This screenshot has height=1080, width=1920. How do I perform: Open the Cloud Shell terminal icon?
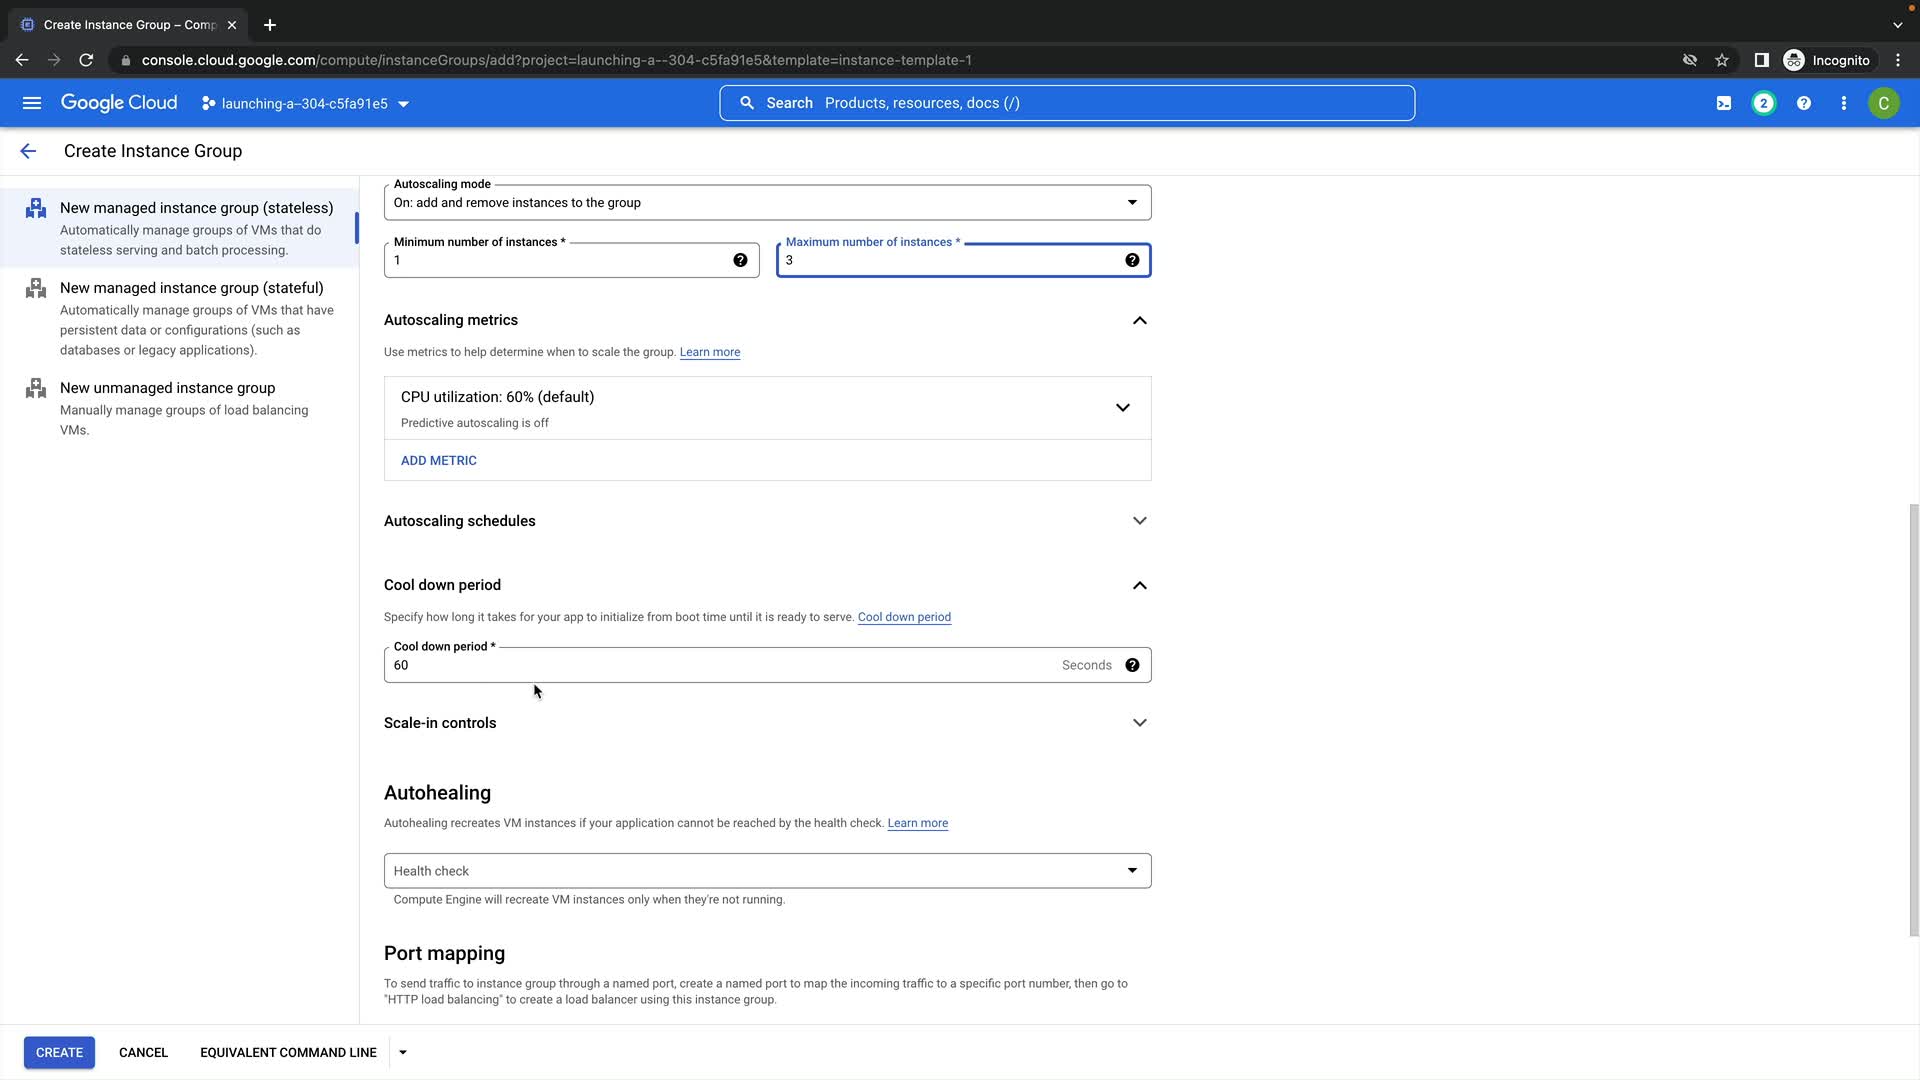click(x=1724, y=103)
